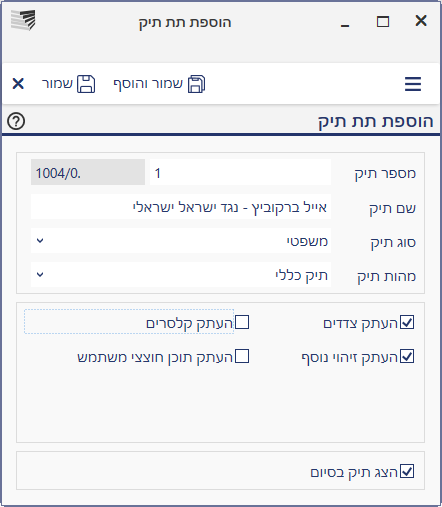442x507 pixels.
Task: Click the question mark help icon
Action: 16,121
